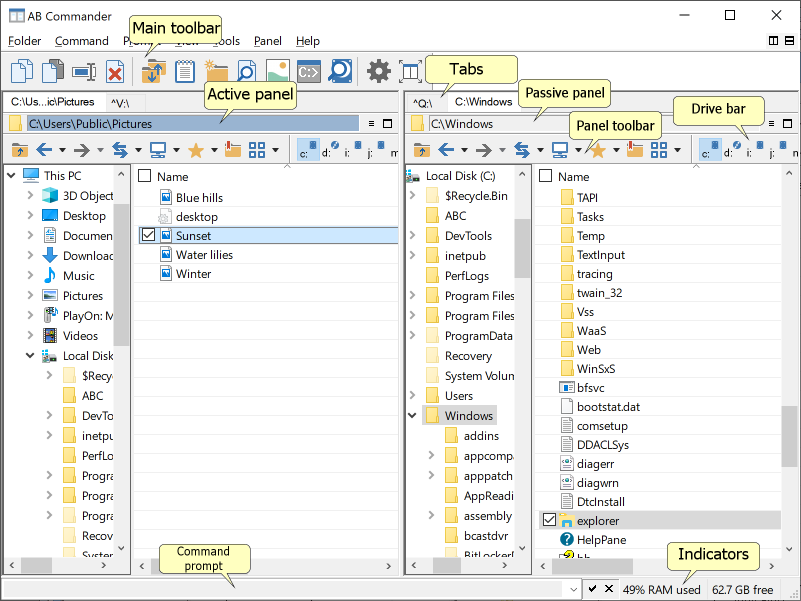Screen dimensions: 801x601
Task: Open the Folder menu
Action: tap(25, 41)
